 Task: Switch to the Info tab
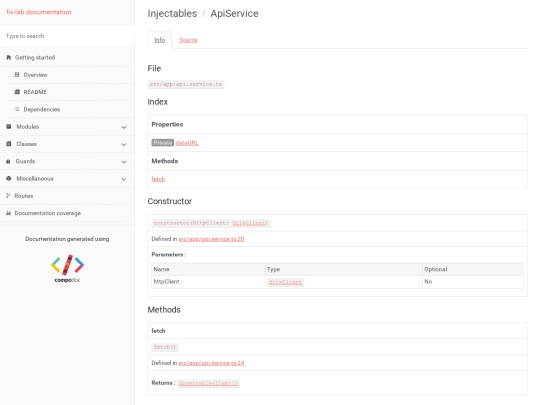pos(159,40)
